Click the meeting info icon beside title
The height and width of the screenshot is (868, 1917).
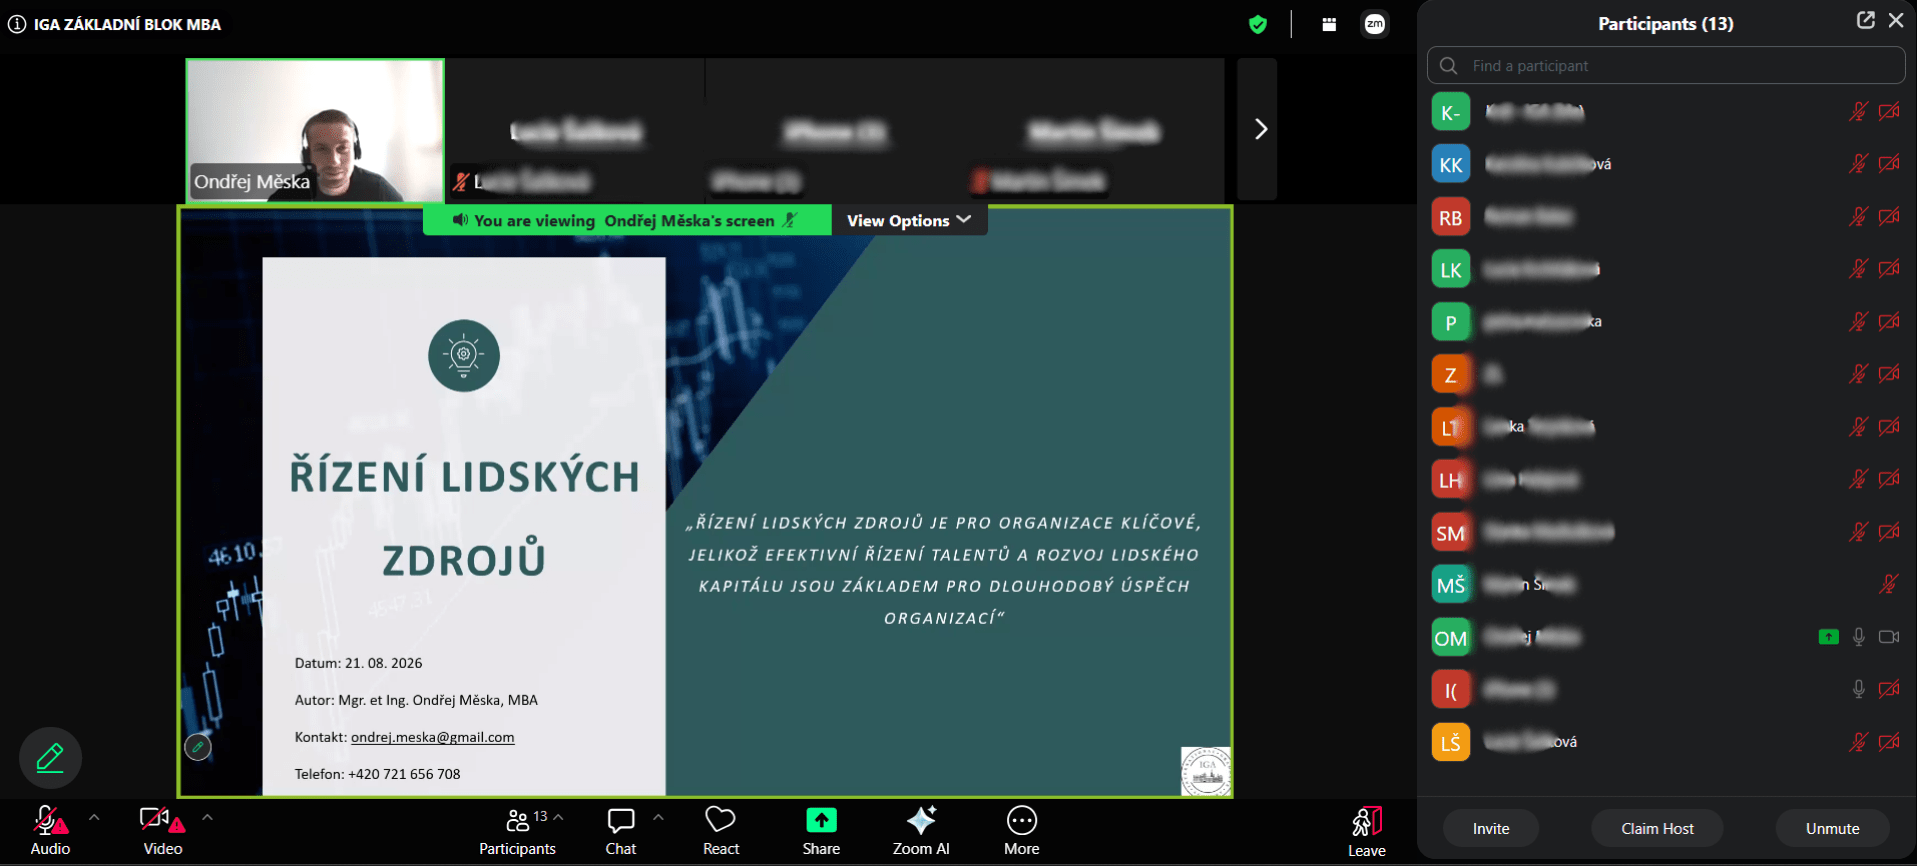point(17,24)
